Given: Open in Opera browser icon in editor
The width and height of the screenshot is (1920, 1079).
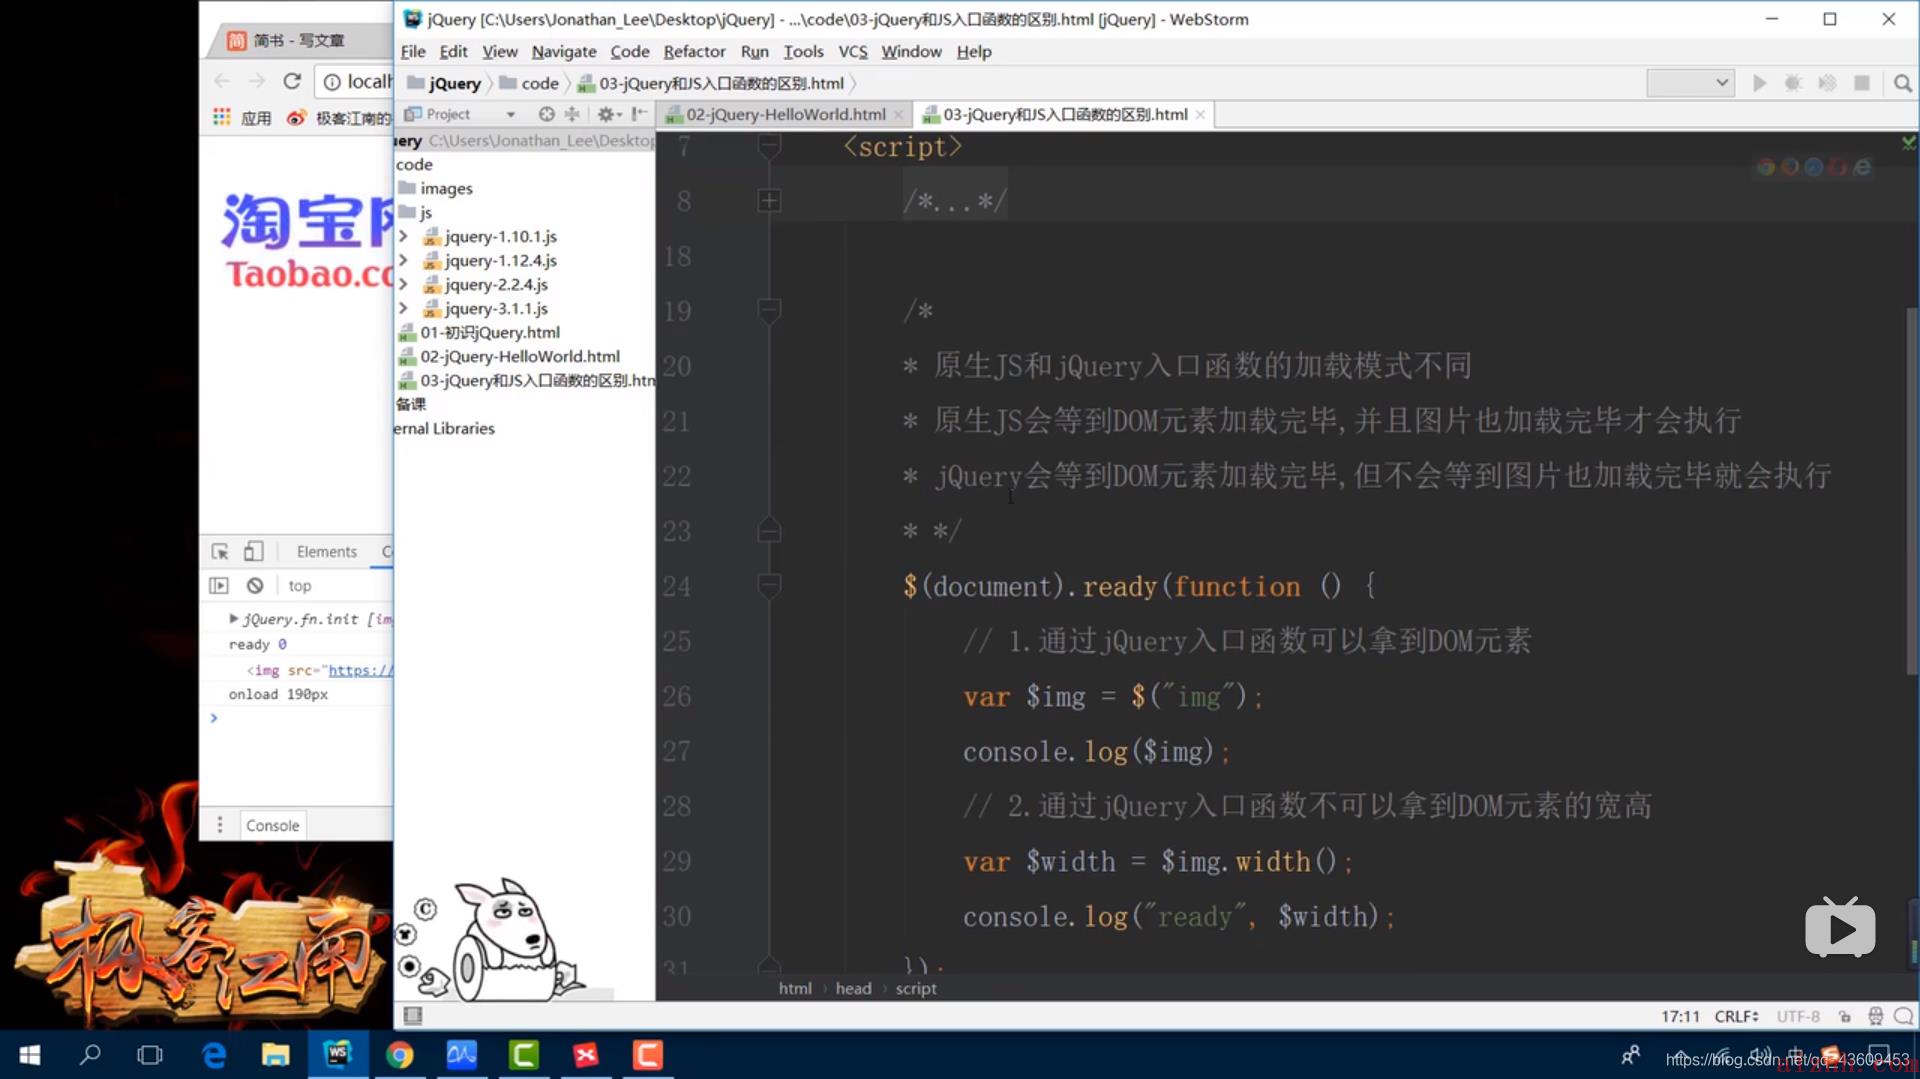Looking at the screenshot, I should (x=1838, y=167).
